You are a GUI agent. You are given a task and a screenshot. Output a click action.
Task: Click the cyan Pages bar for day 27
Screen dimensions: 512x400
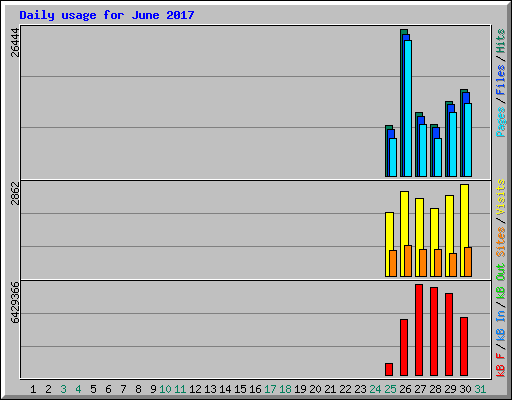[423, 150]
